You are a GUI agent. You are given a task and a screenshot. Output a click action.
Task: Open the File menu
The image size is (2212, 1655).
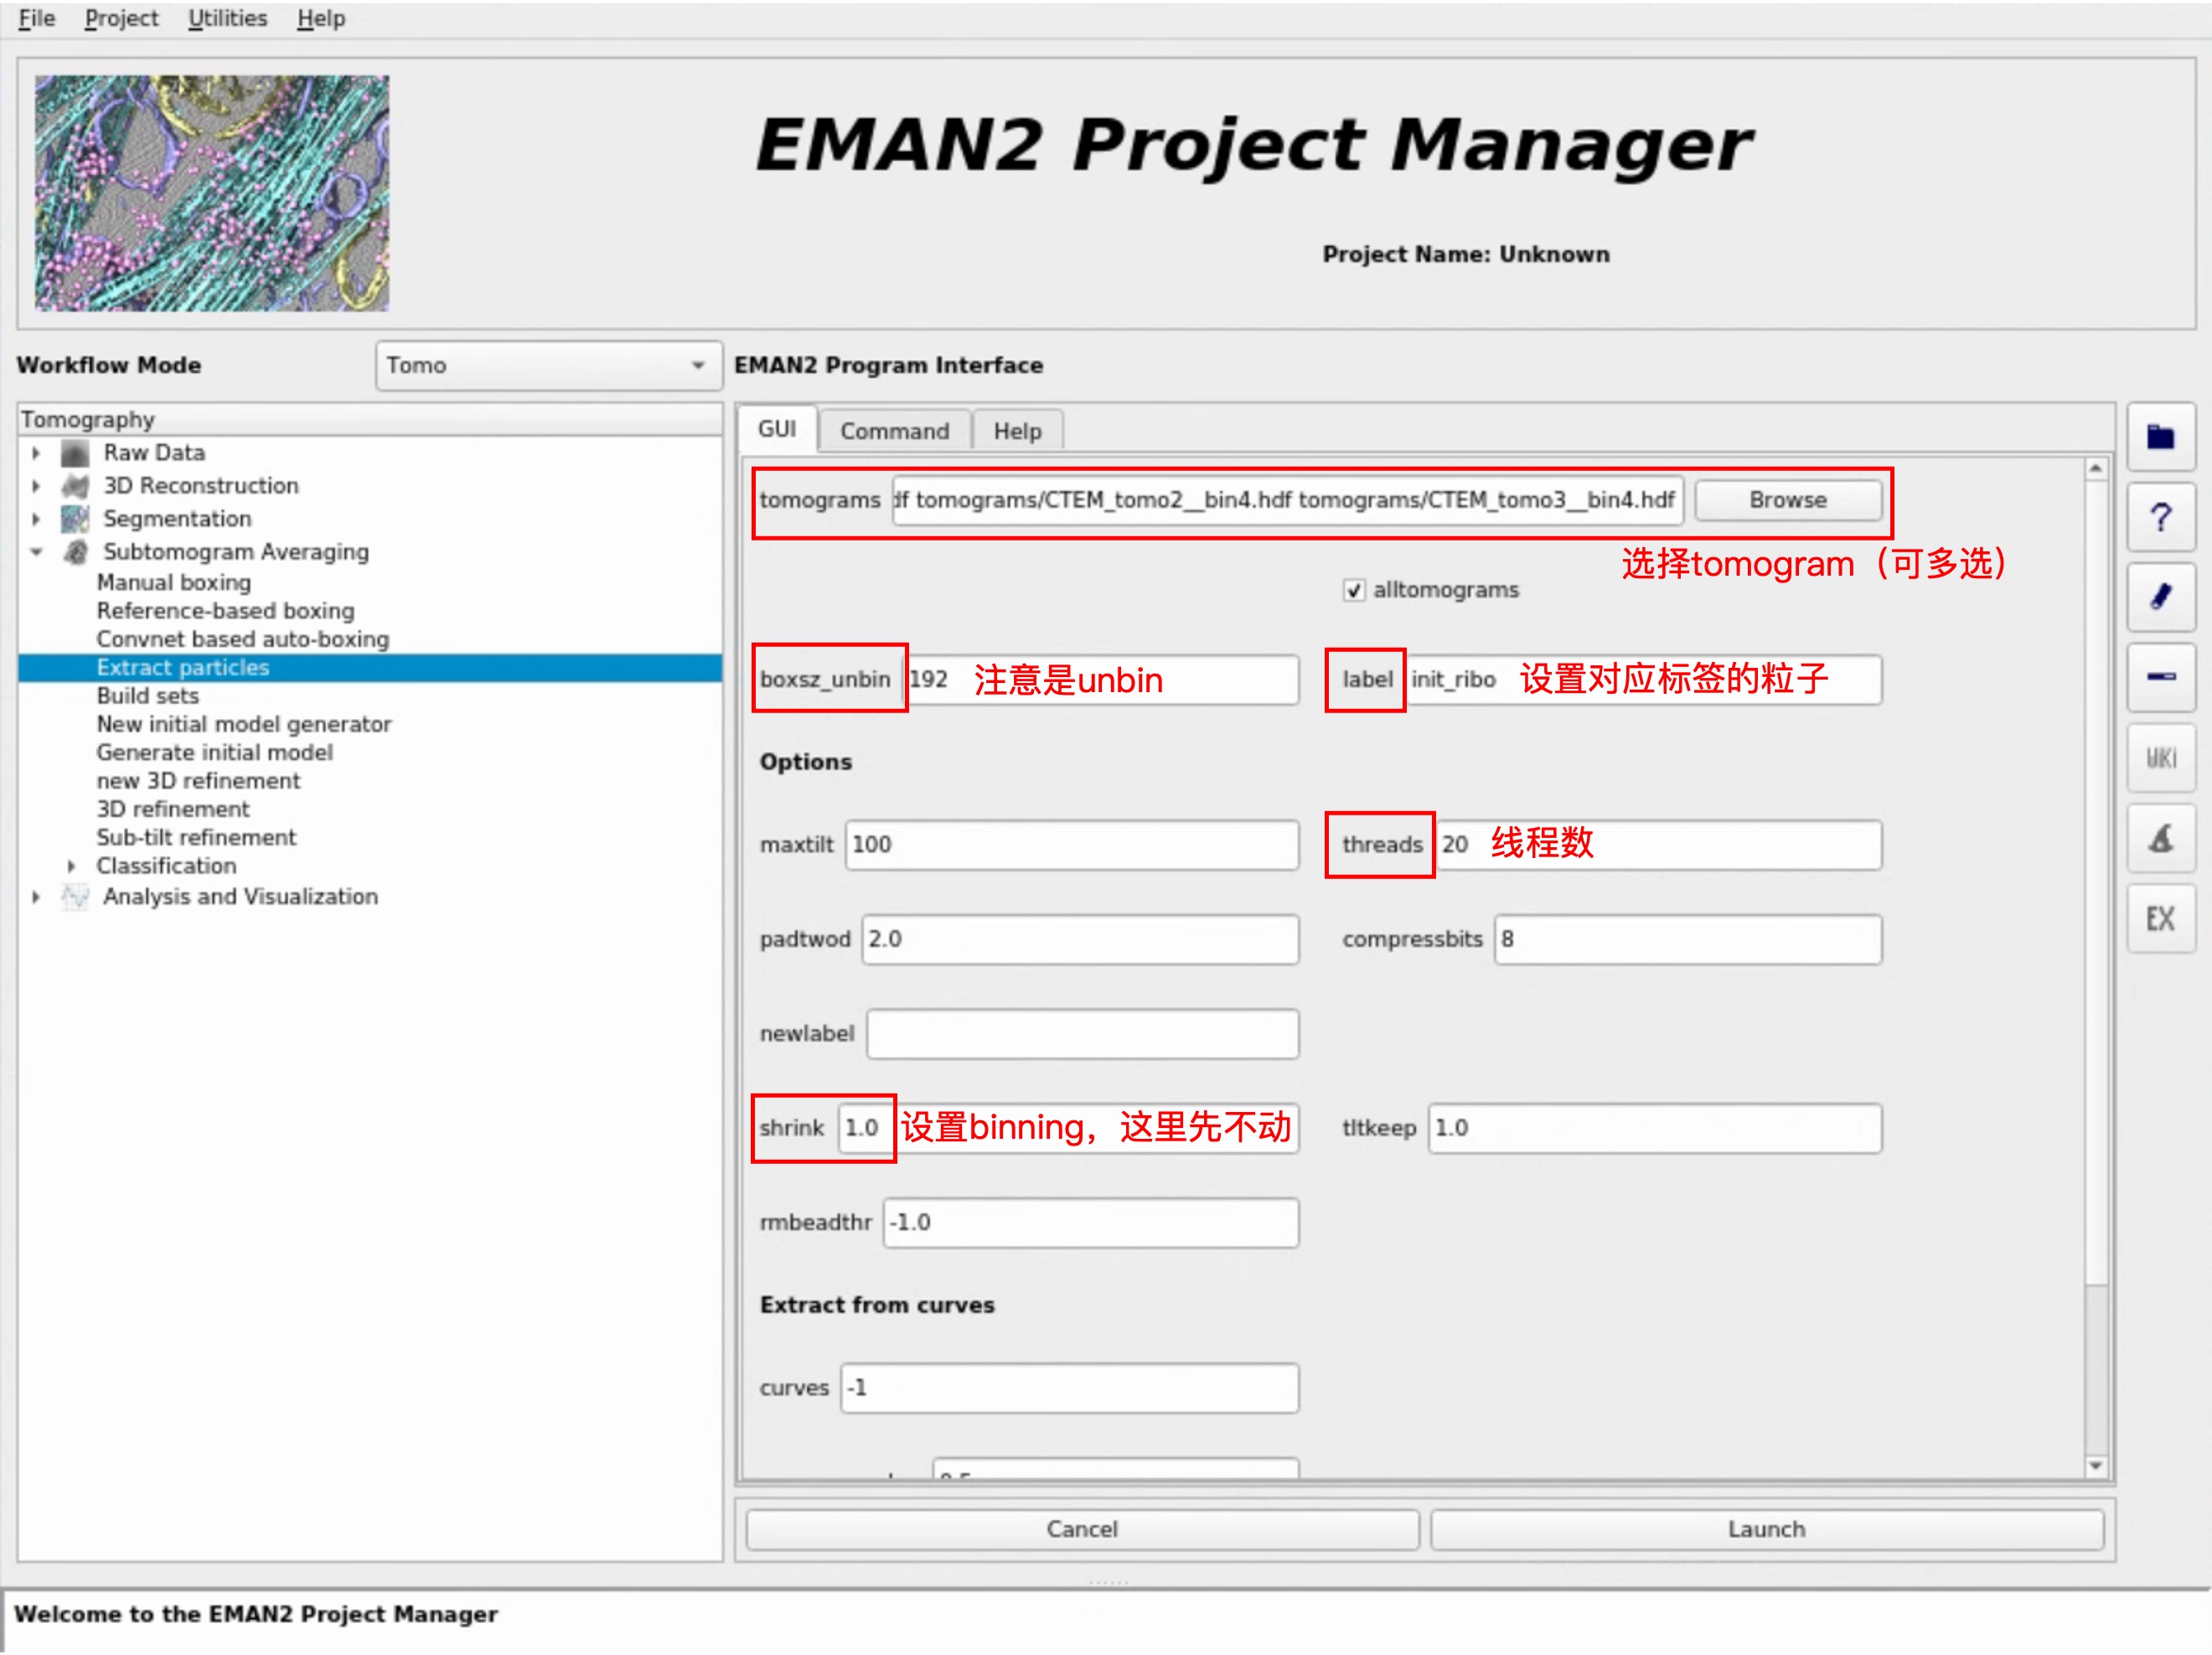pos(37,18)
